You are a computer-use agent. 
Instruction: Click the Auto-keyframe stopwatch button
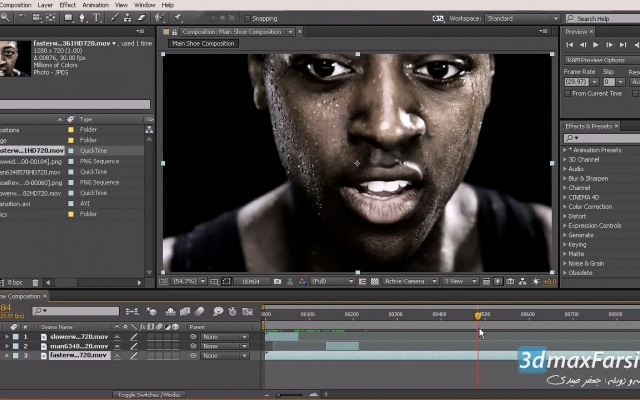(232, 312)
